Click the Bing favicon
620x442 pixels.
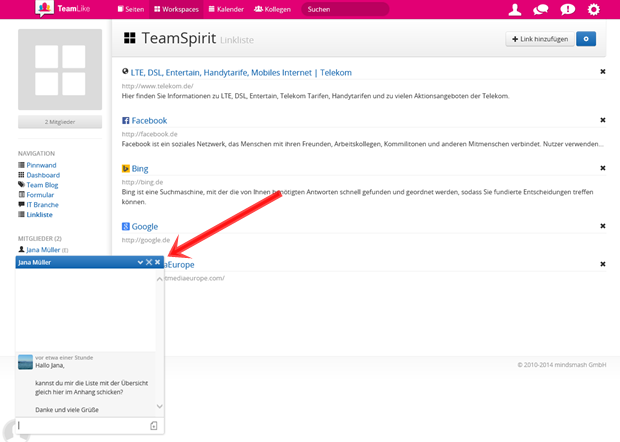coord(125,169)
